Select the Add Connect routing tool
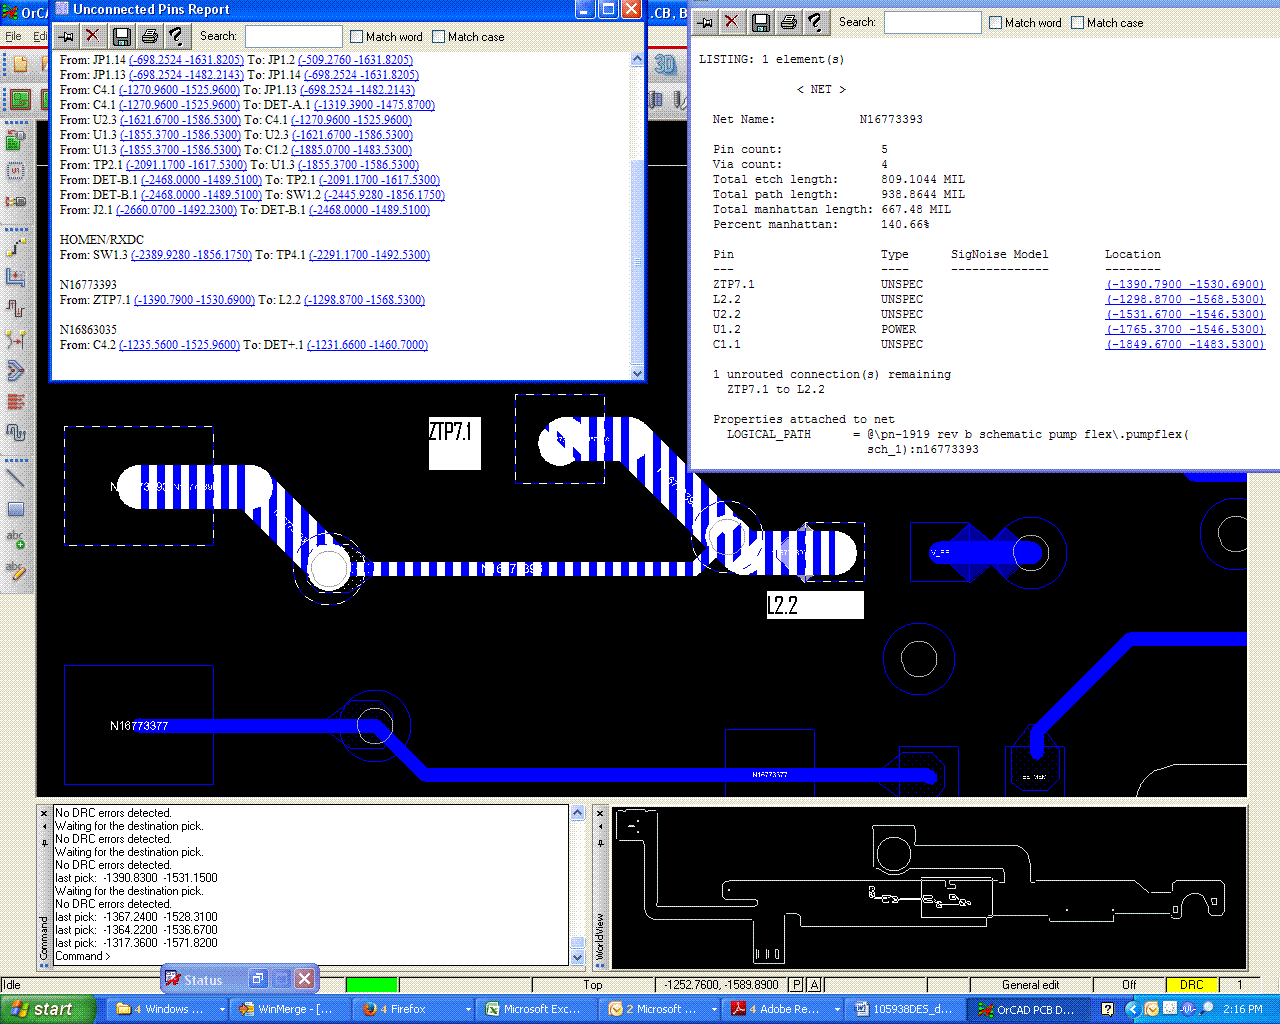This screenshot has width=1280, height=1024. click(15, 246)
